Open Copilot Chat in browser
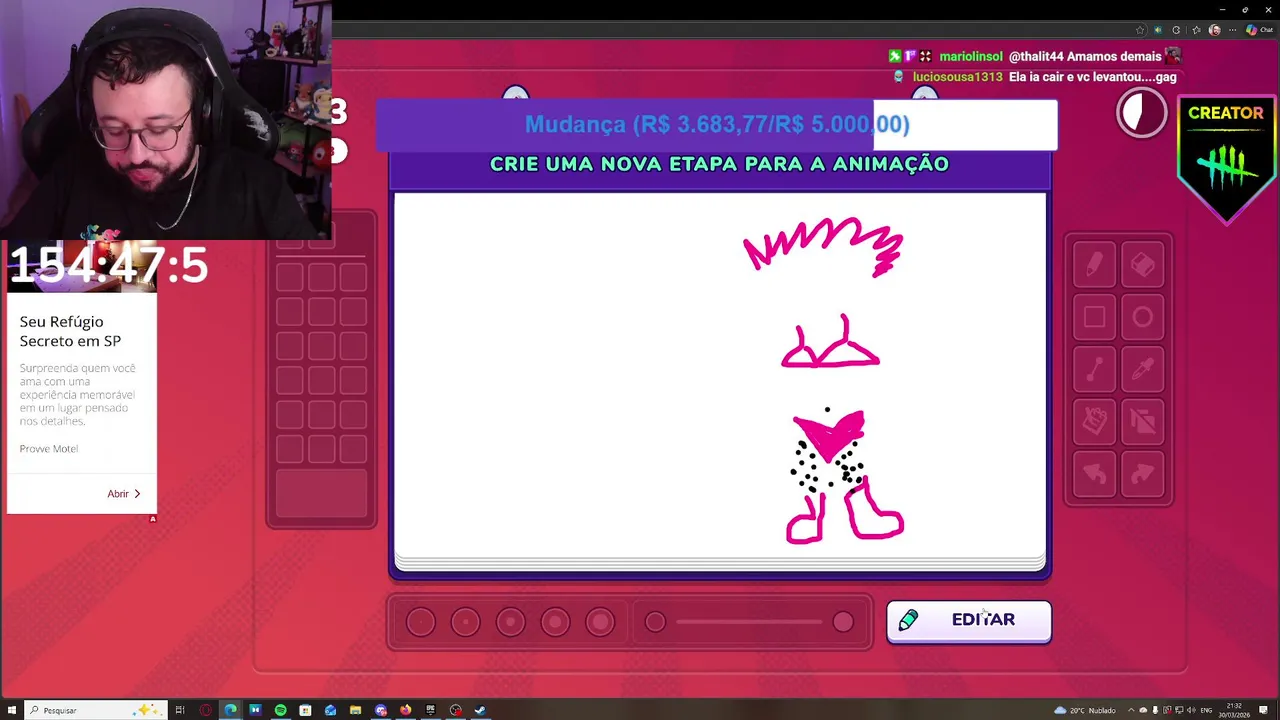The image size is (1280, 720). click(1259, 30)
